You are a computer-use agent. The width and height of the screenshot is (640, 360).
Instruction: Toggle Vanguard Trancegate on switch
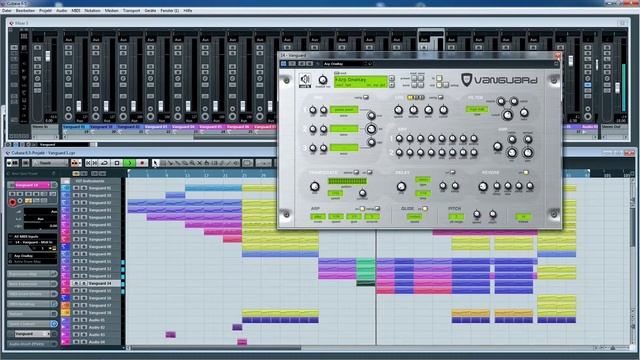pyautogui.click(x=370, y=173)
